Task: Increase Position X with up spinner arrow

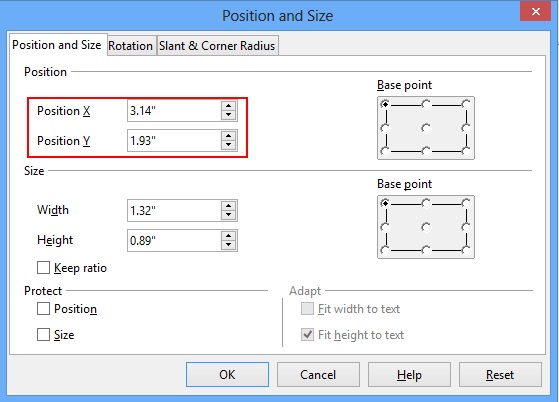Action: click(x=228, y=106)
